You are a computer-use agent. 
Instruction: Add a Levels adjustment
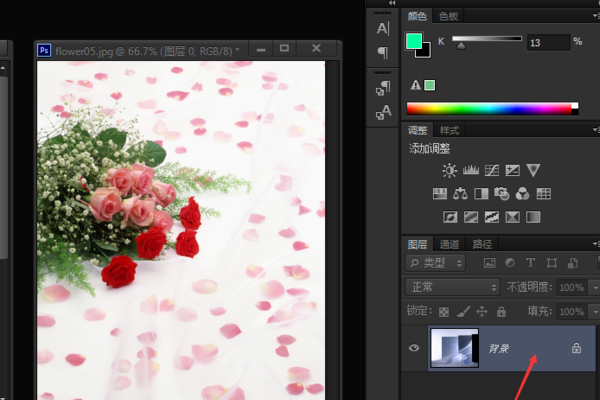(x=470, y=170)
